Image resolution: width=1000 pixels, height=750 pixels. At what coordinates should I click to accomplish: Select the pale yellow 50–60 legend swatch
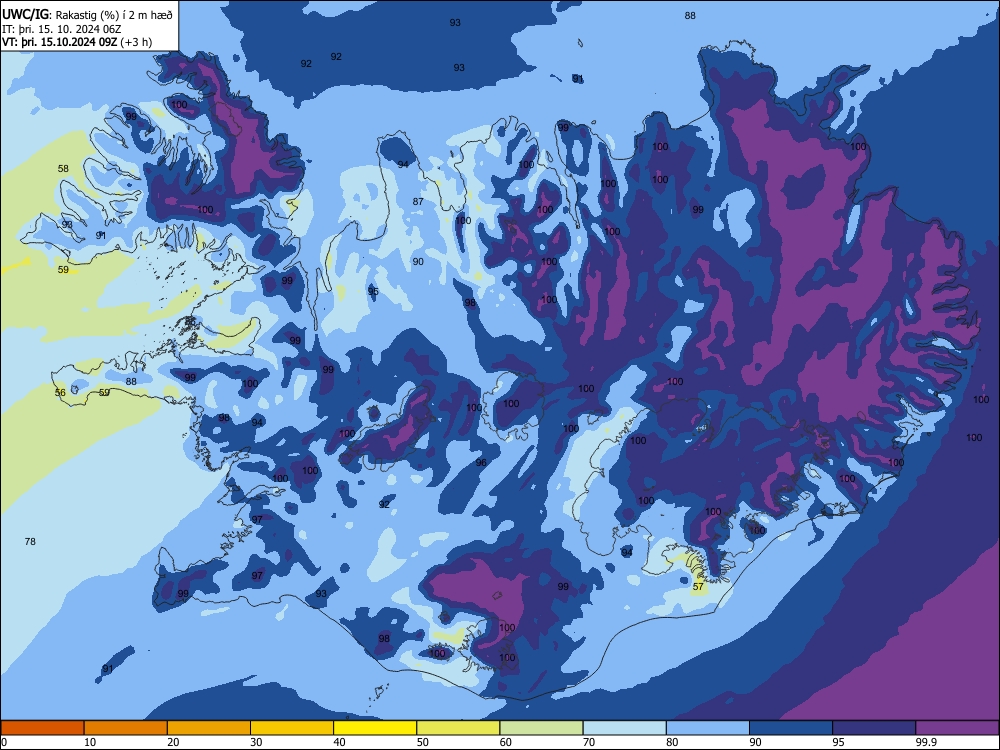tap(458, 728)
